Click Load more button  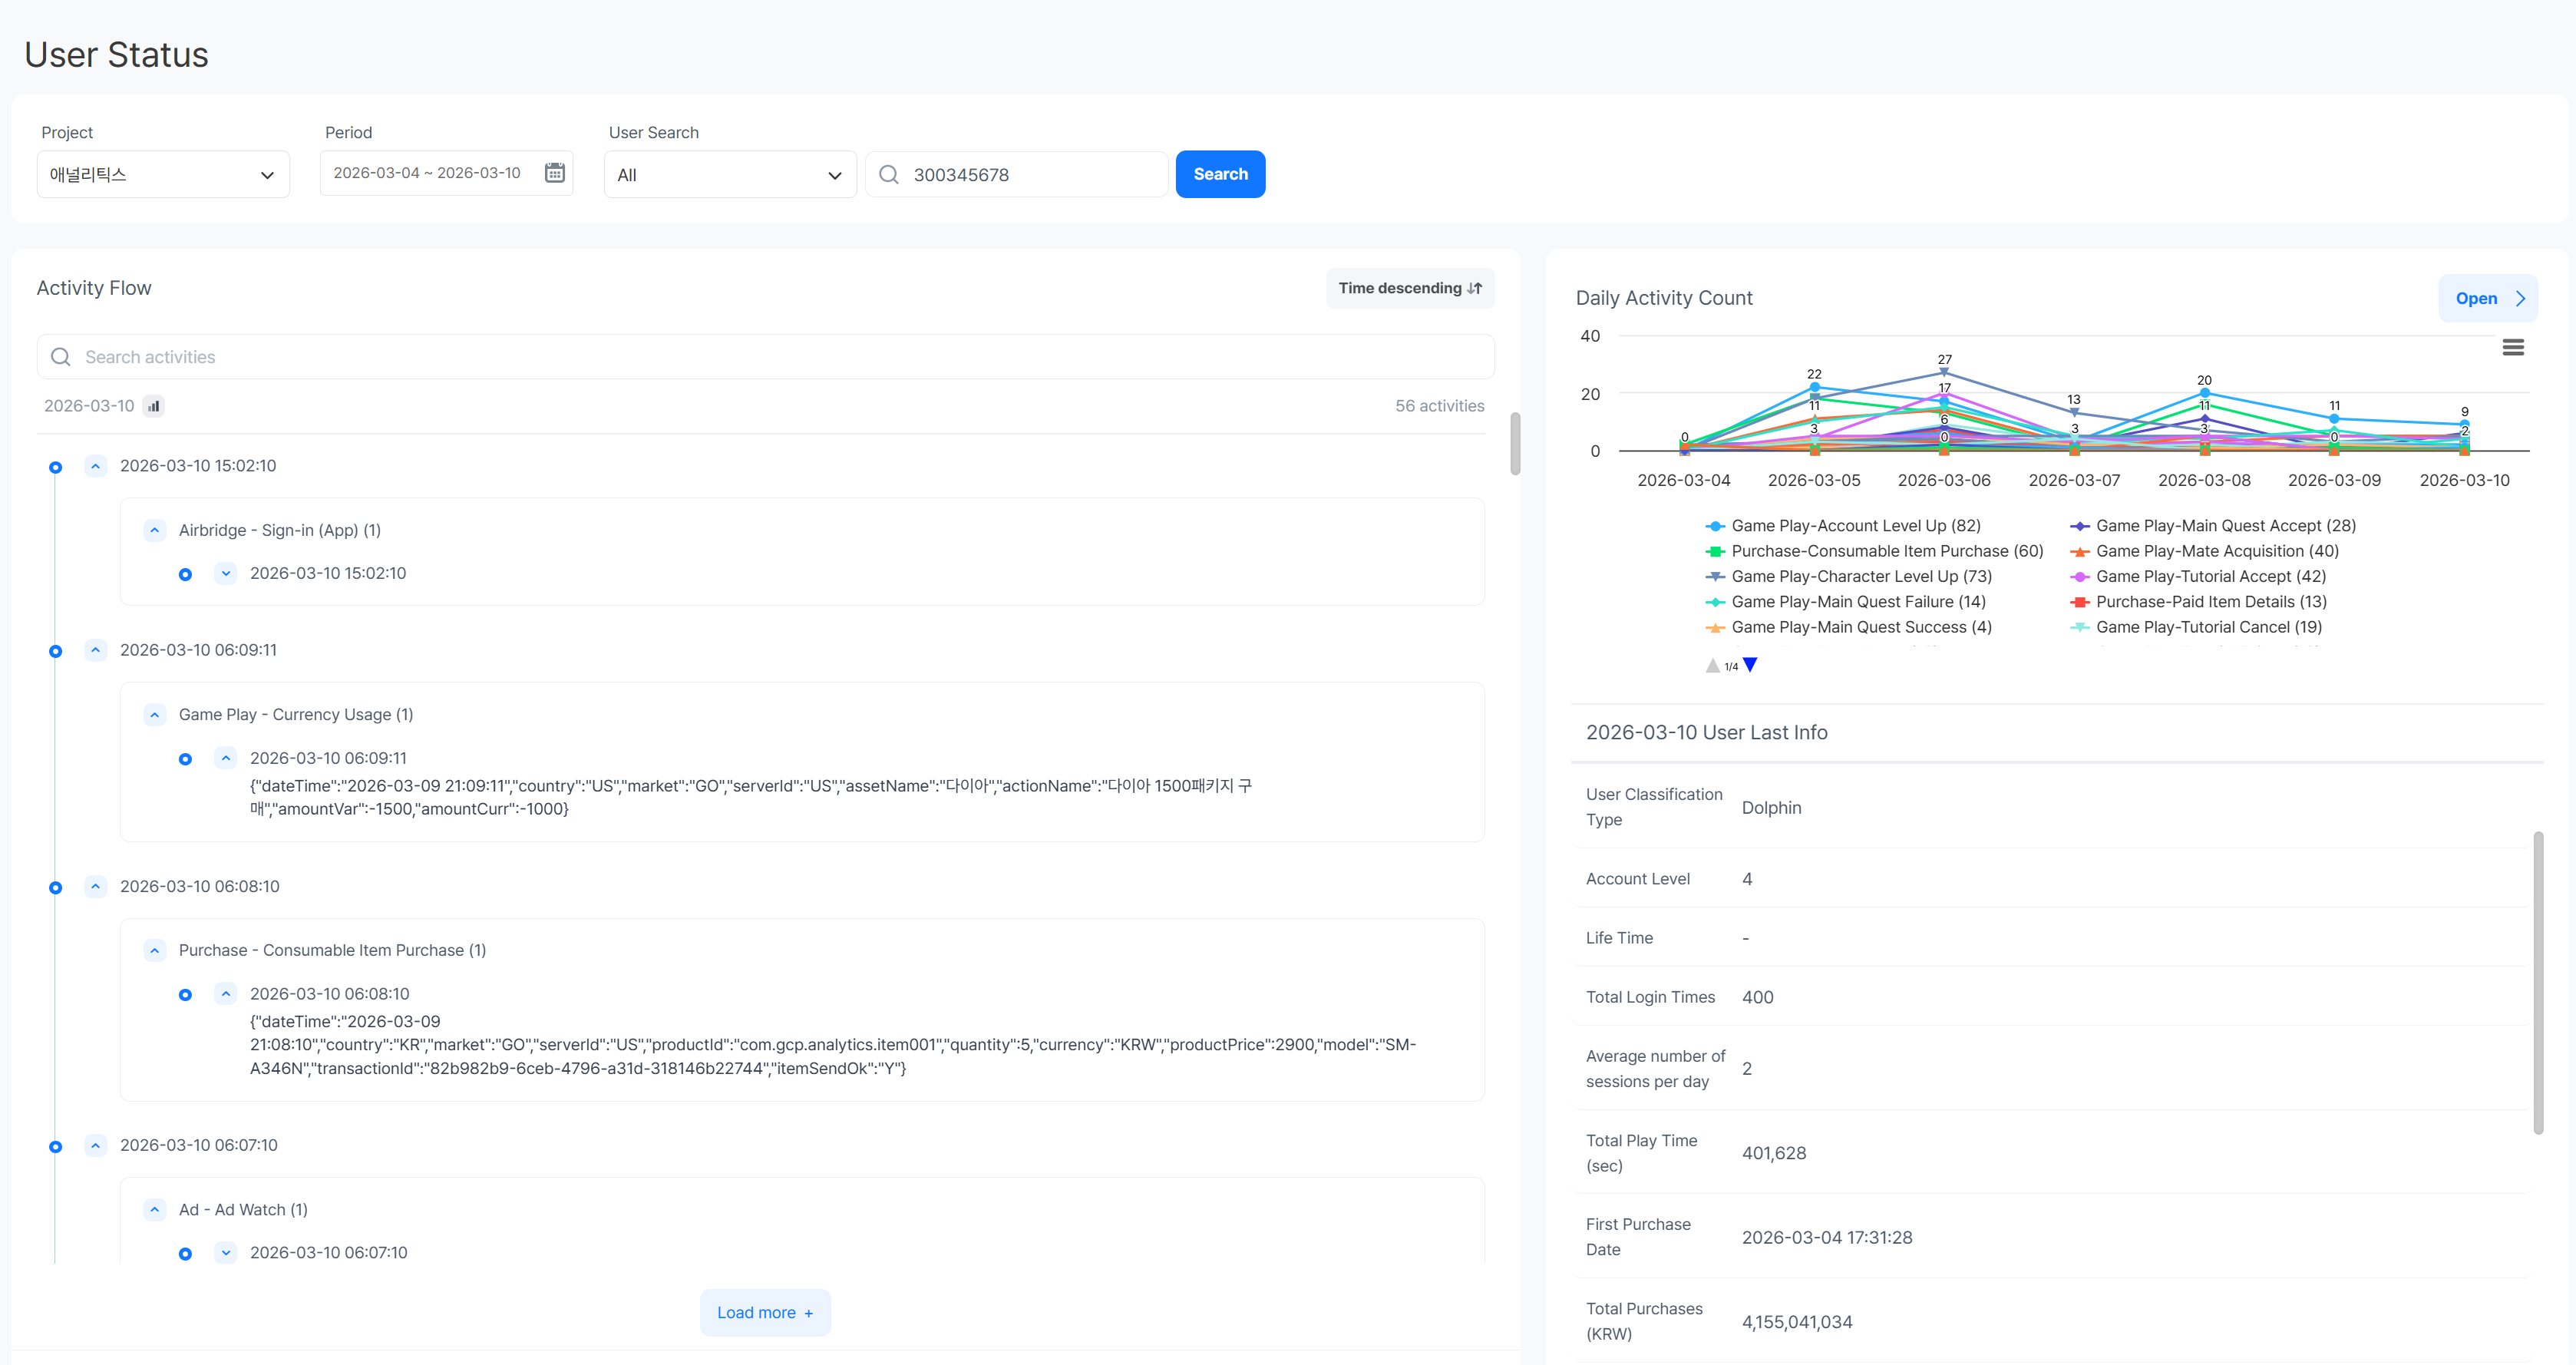click(x=765, y=1312)
